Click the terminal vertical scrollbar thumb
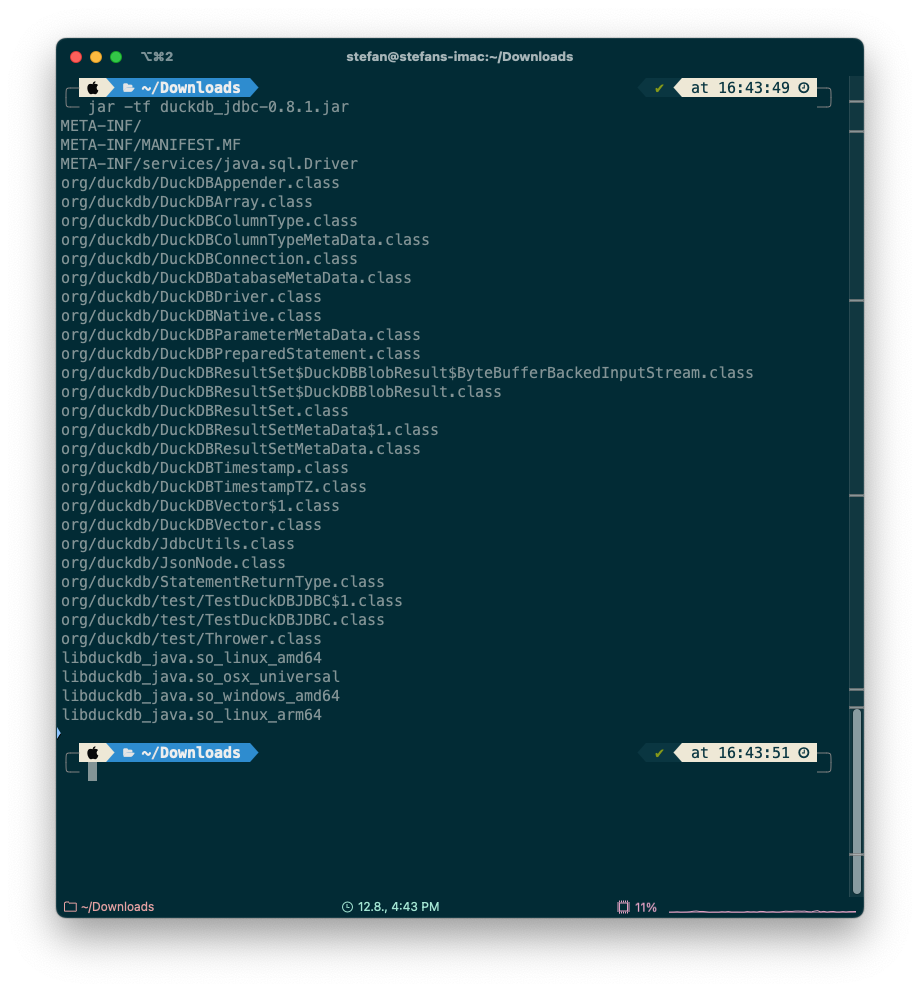The image size is (920, 992). click(857, 802)
